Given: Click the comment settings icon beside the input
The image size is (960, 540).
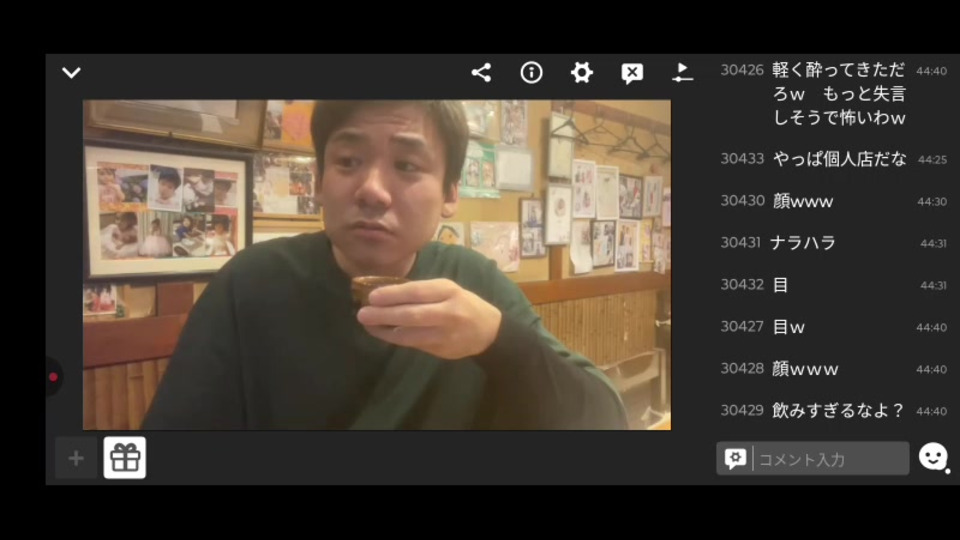Looking at the screenshot, I should (735, 459).
